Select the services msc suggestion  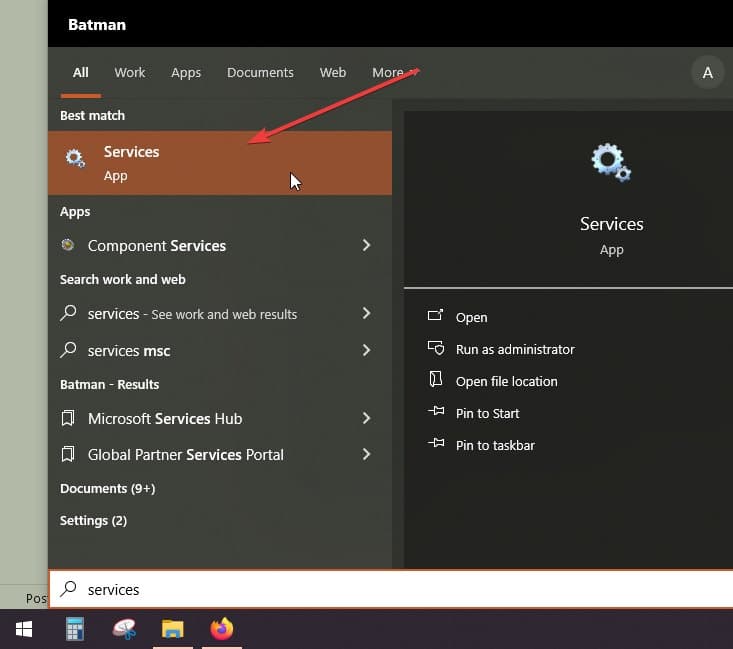220,351
